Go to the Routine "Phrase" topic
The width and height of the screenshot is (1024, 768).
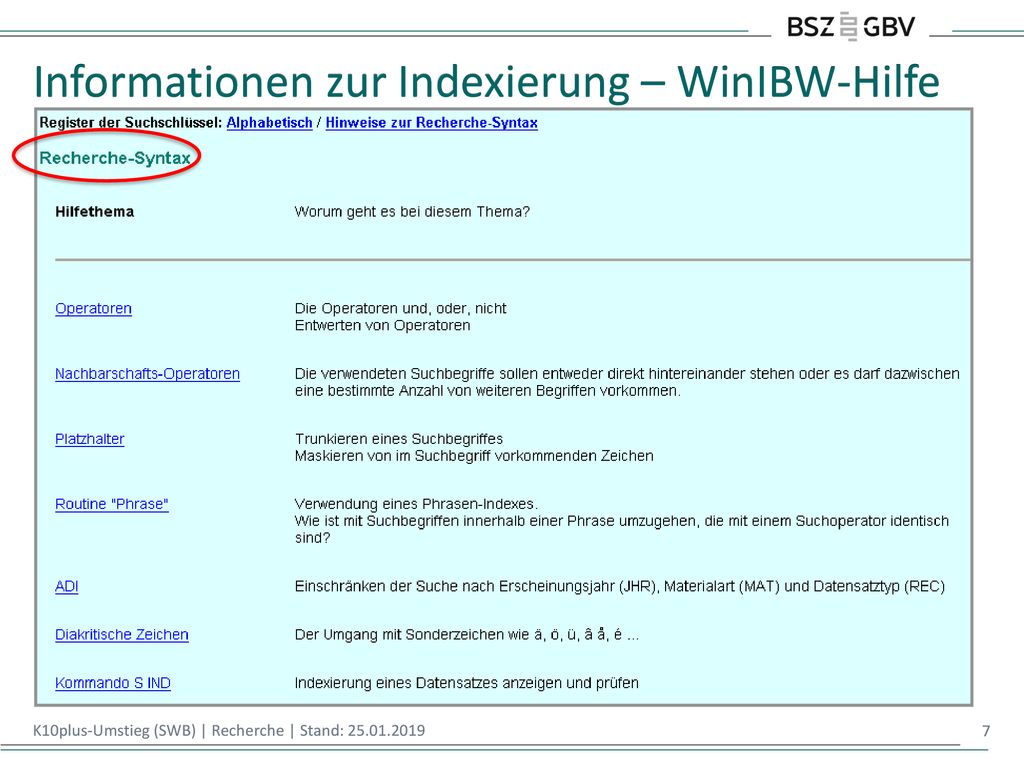tap(112, 504)
